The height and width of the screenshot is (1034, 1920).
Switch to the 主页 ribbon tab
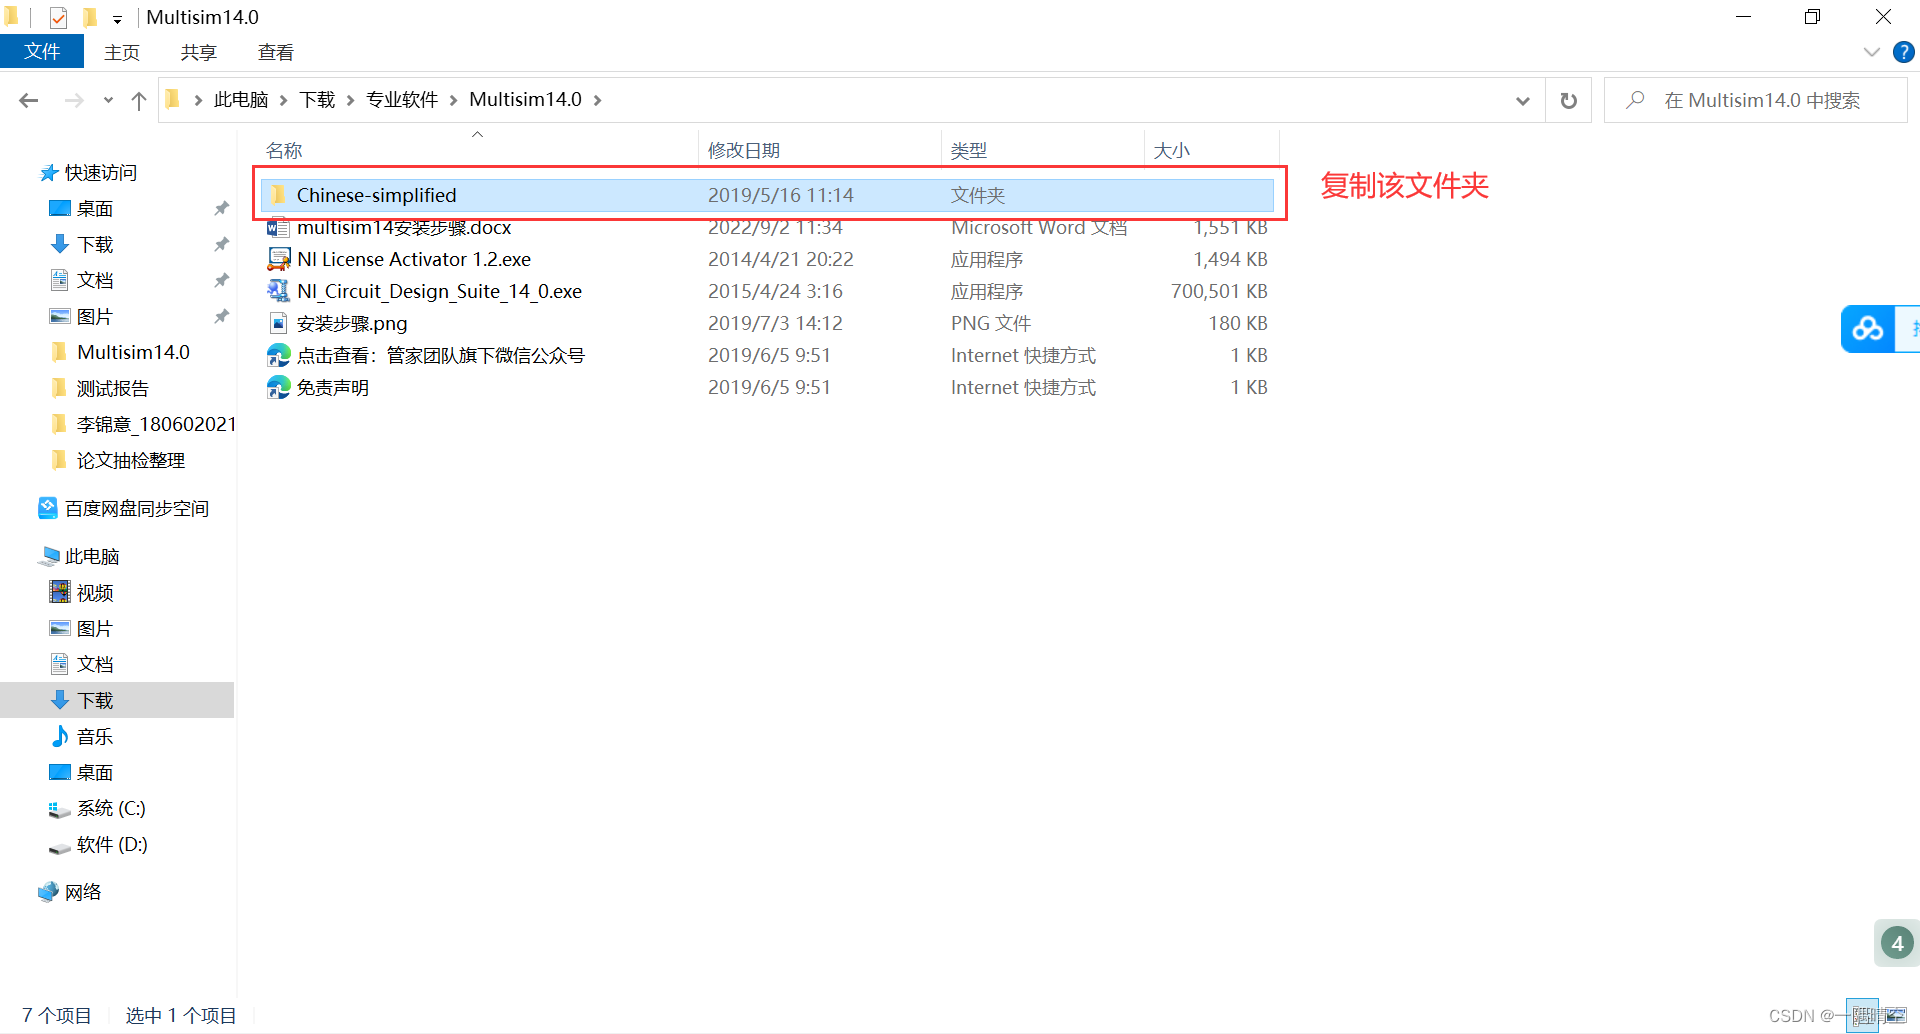point(122,52)
